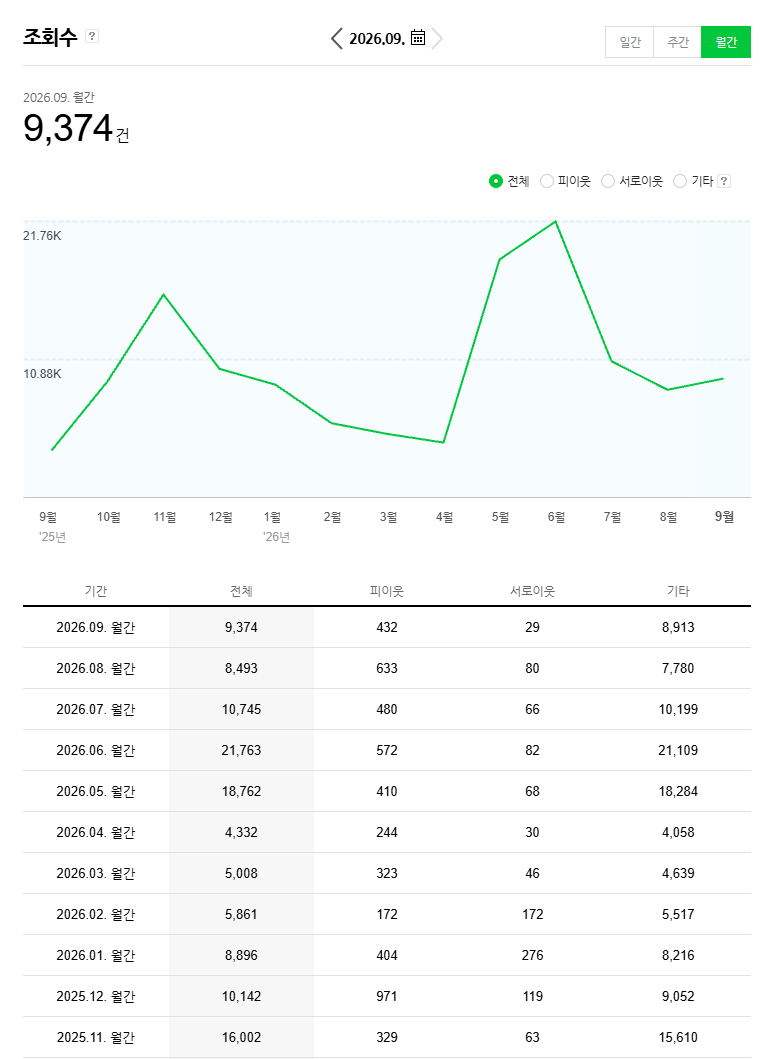The height and width of the screenshot is (1059, 765).
Task: Click the 8월 chart axis label
Action: 668,517
